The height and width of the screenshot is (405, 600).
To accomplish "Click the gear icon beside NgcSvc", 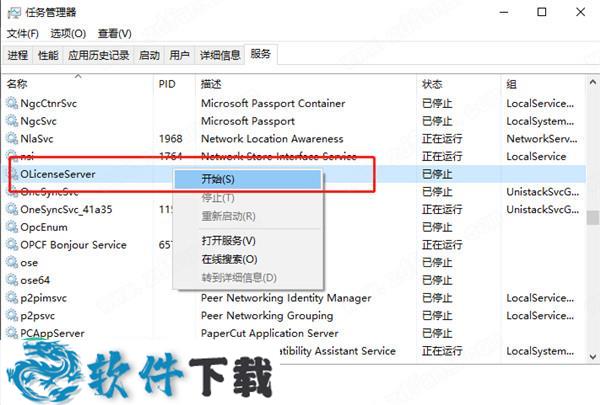I will coord(12,121).
